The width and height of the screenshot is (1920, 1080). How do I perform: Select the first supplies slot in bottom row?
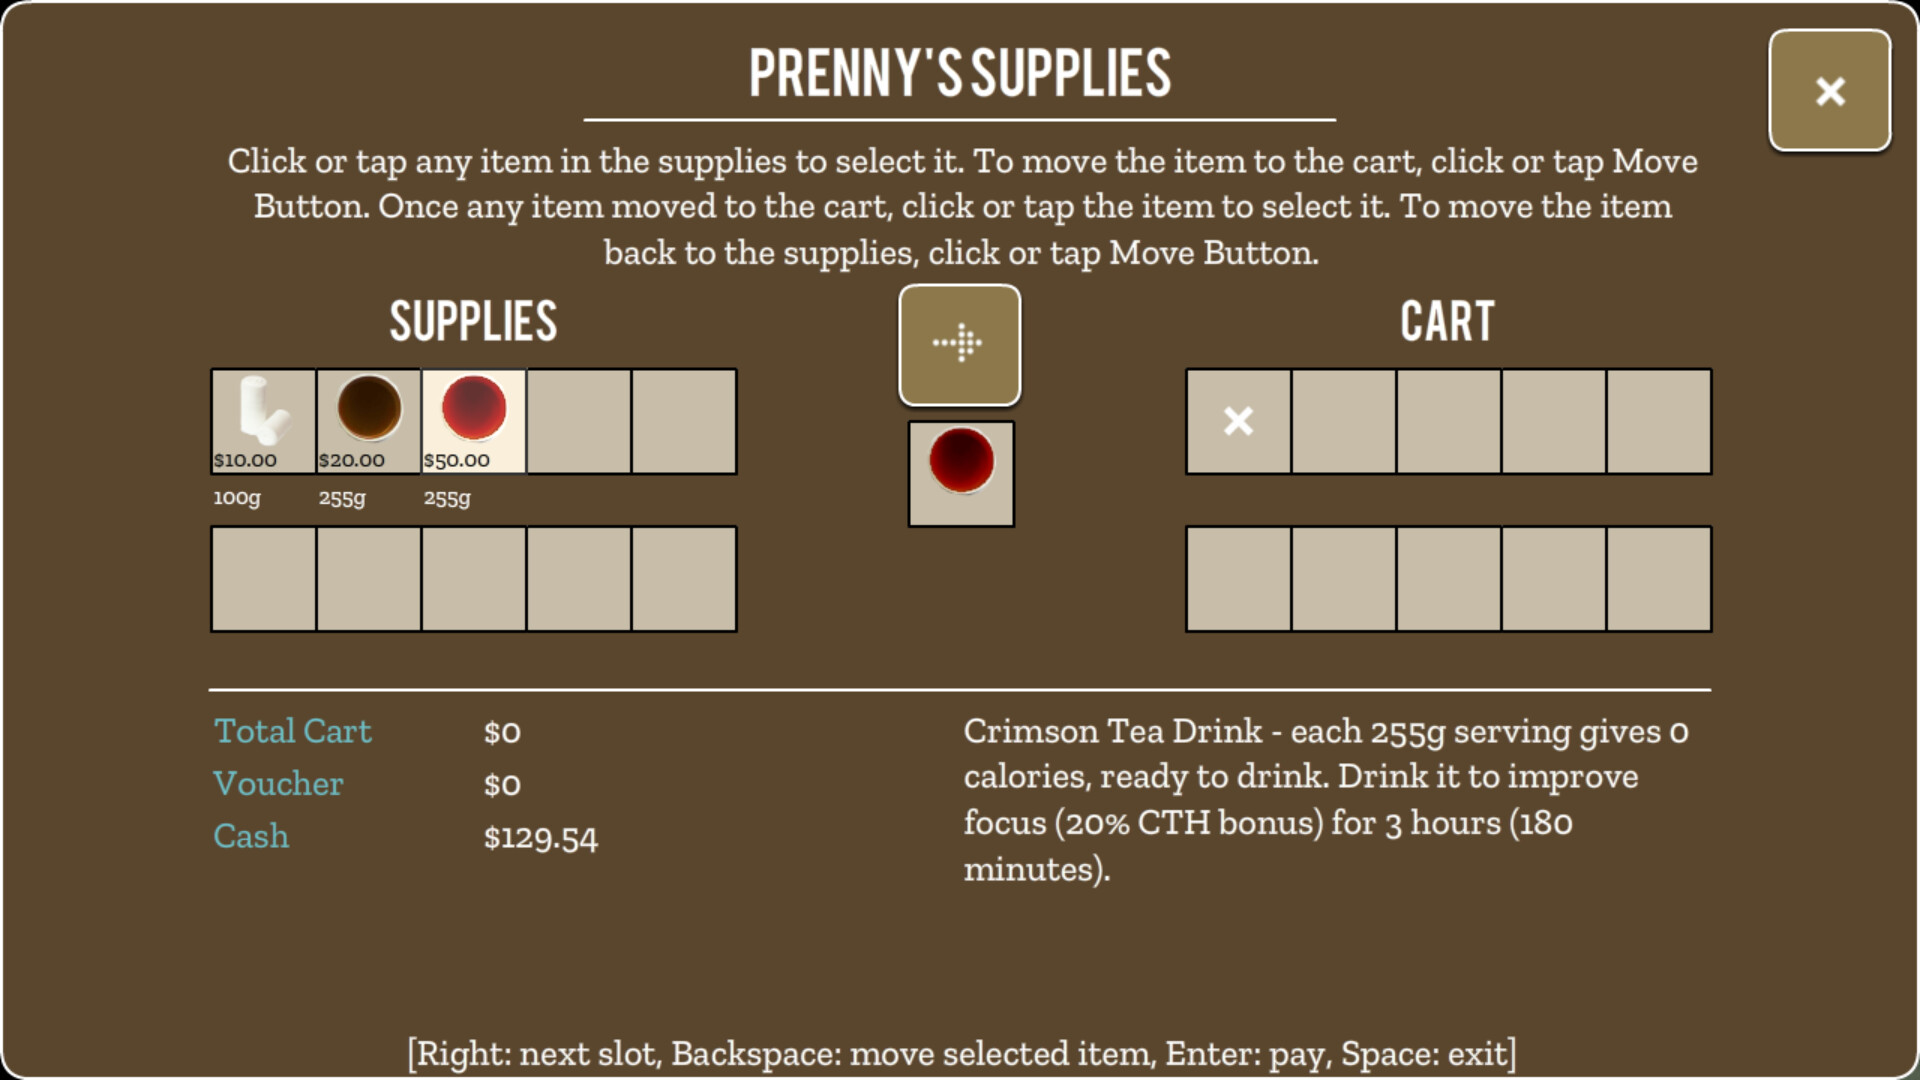click(263, 579)
